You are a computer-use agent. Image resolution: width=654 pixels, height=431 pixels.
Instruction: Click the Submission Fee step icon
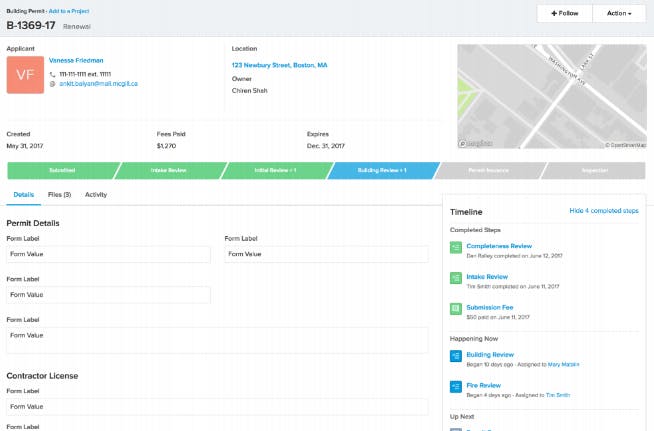(456, 309)
